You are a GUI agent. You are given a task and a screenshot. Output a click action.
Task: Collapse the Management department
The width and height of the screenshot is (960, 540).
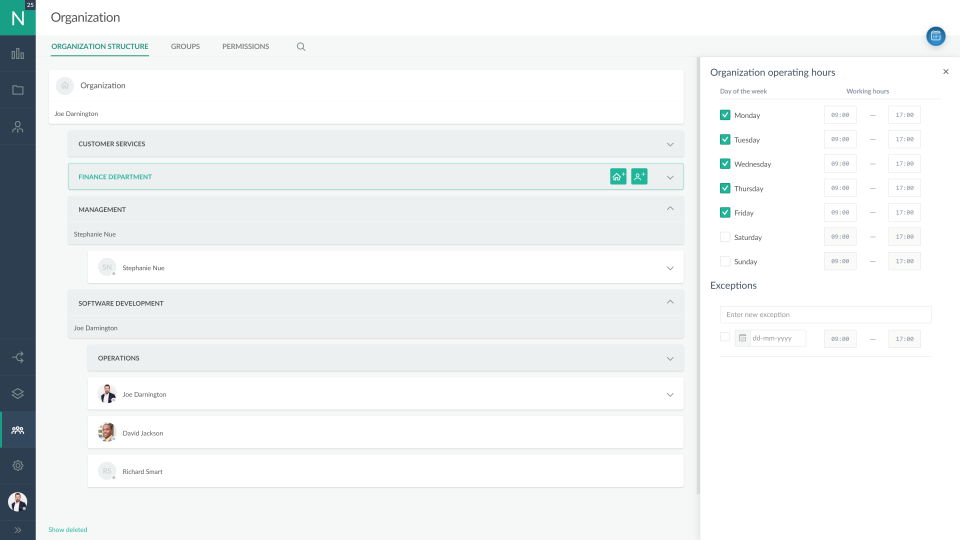pos(670,209)
